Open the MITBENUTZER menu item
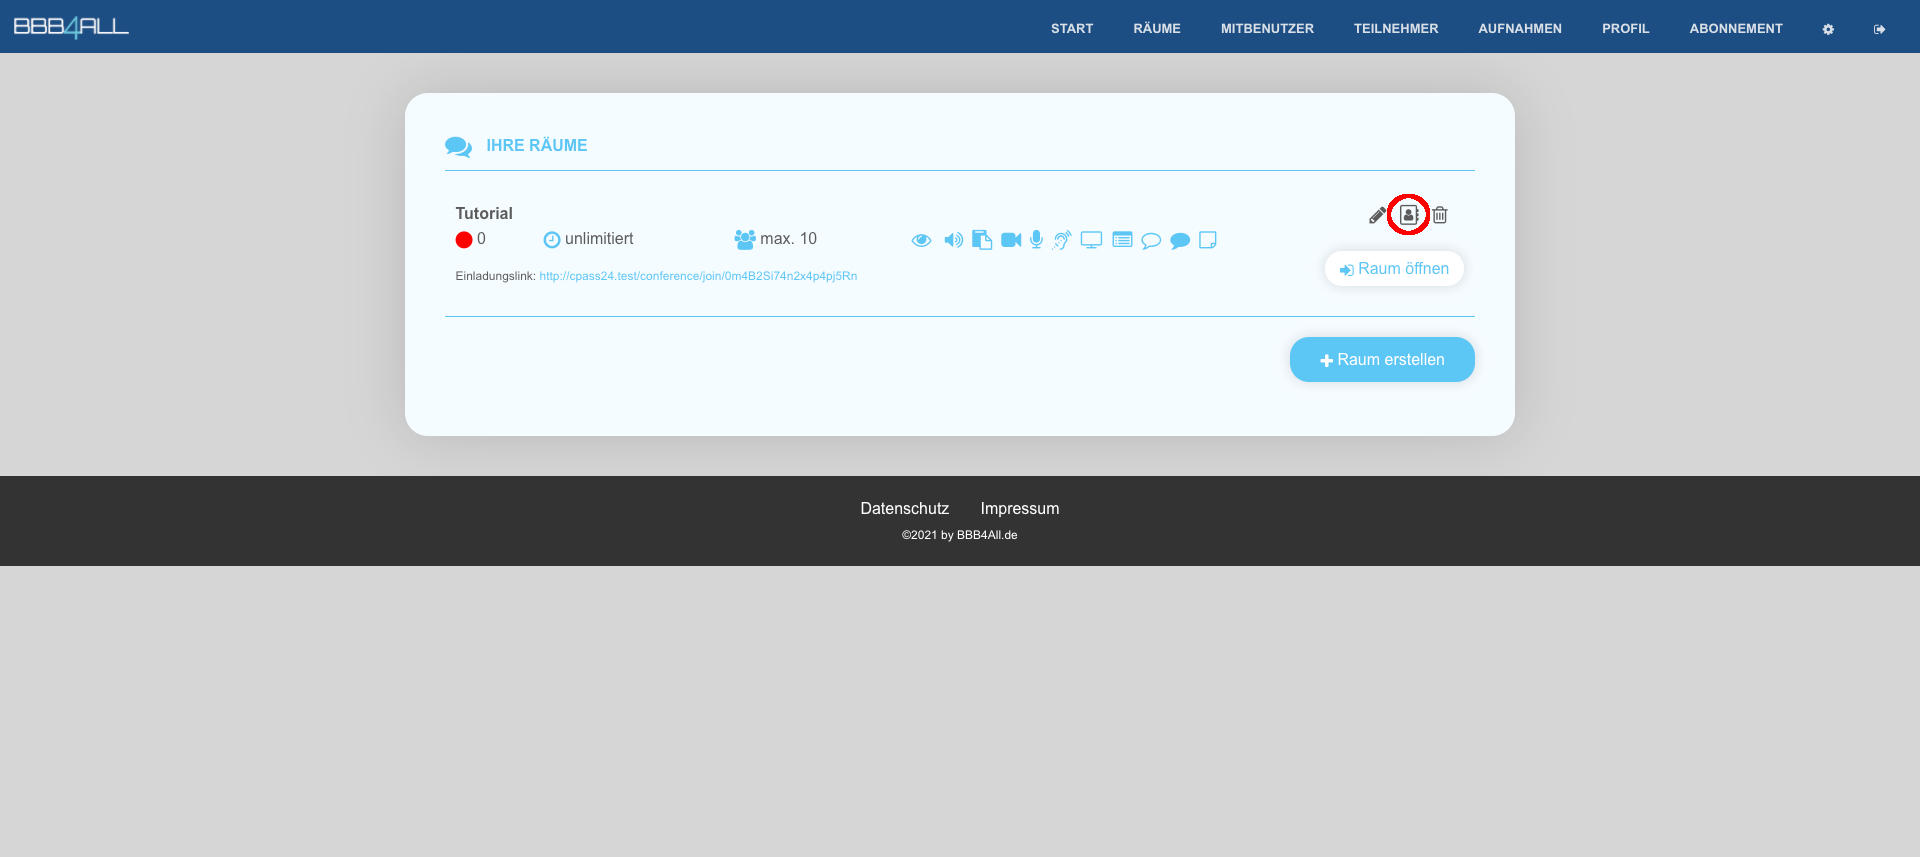 pyautogui.click(x=1267, y=28)
